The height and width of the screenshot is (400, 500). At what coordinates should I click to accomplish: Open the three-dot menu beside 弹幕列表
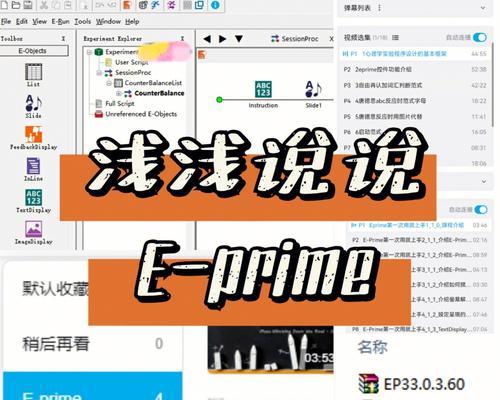coord(379,8)
